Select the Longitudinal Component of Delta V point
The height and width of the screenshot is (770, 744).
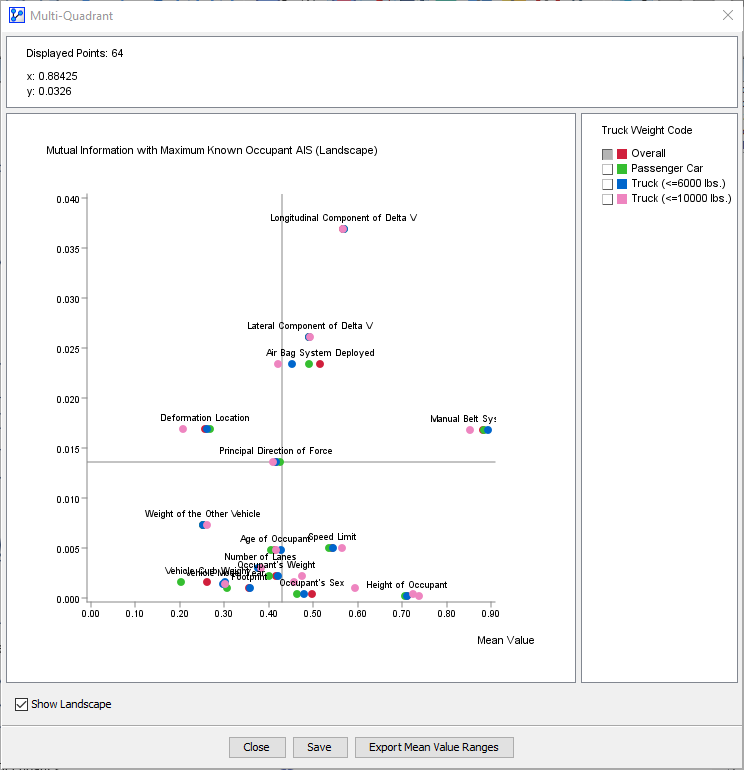point(343,229)
